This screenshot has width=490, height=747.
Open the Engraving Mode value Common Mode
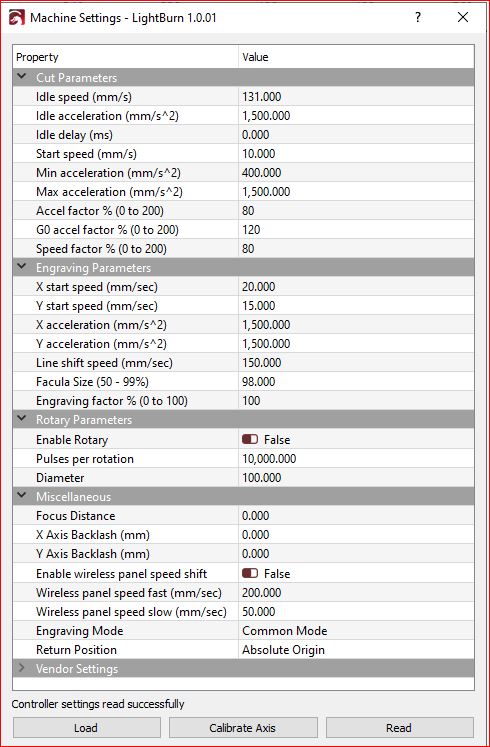click(x=356, y=630)
